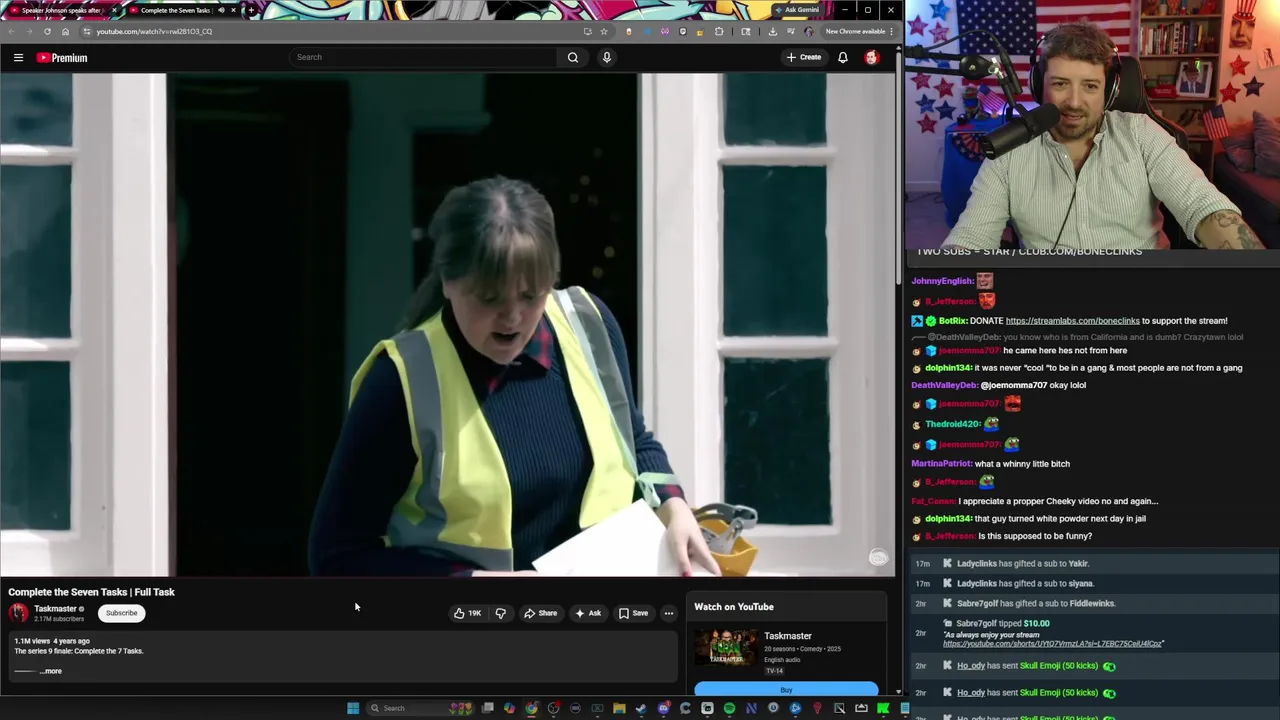
Task: Go back in Chrome navigation
Action: click(x=11, y=31)
